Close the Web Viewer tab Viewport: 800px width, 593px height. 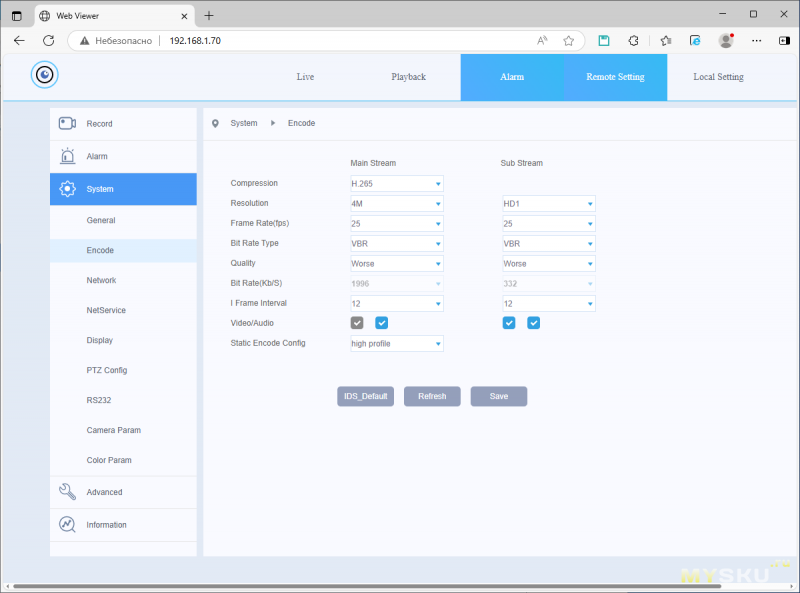(184, 16)
